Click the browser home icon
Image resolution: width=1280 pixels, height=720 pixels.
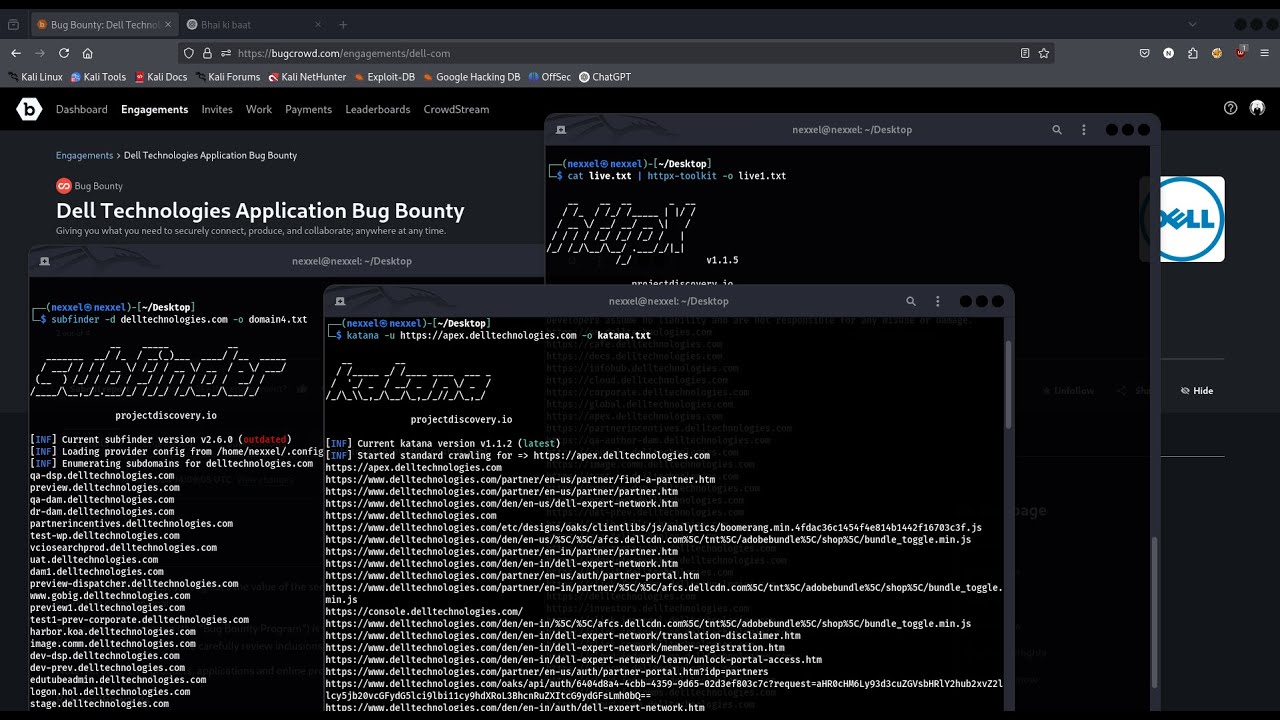click(x=88, y=53)
